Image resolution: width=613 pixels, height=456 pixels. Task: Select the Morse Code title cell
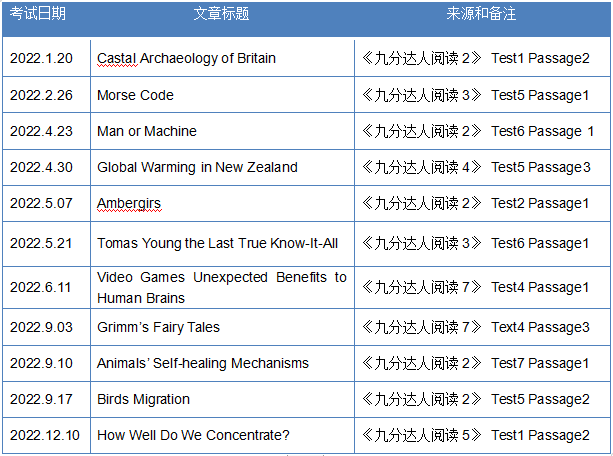pos(222,95)
